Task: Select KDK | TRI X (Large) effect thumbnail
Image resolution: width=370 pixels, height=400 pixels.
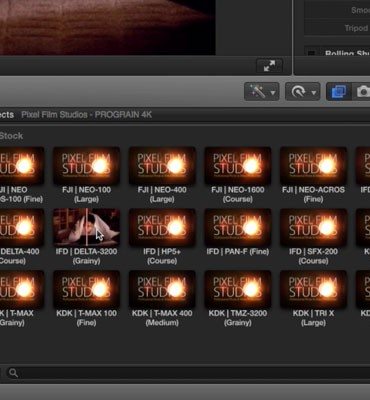Action: pyautogui.click(x=313, y=289)
